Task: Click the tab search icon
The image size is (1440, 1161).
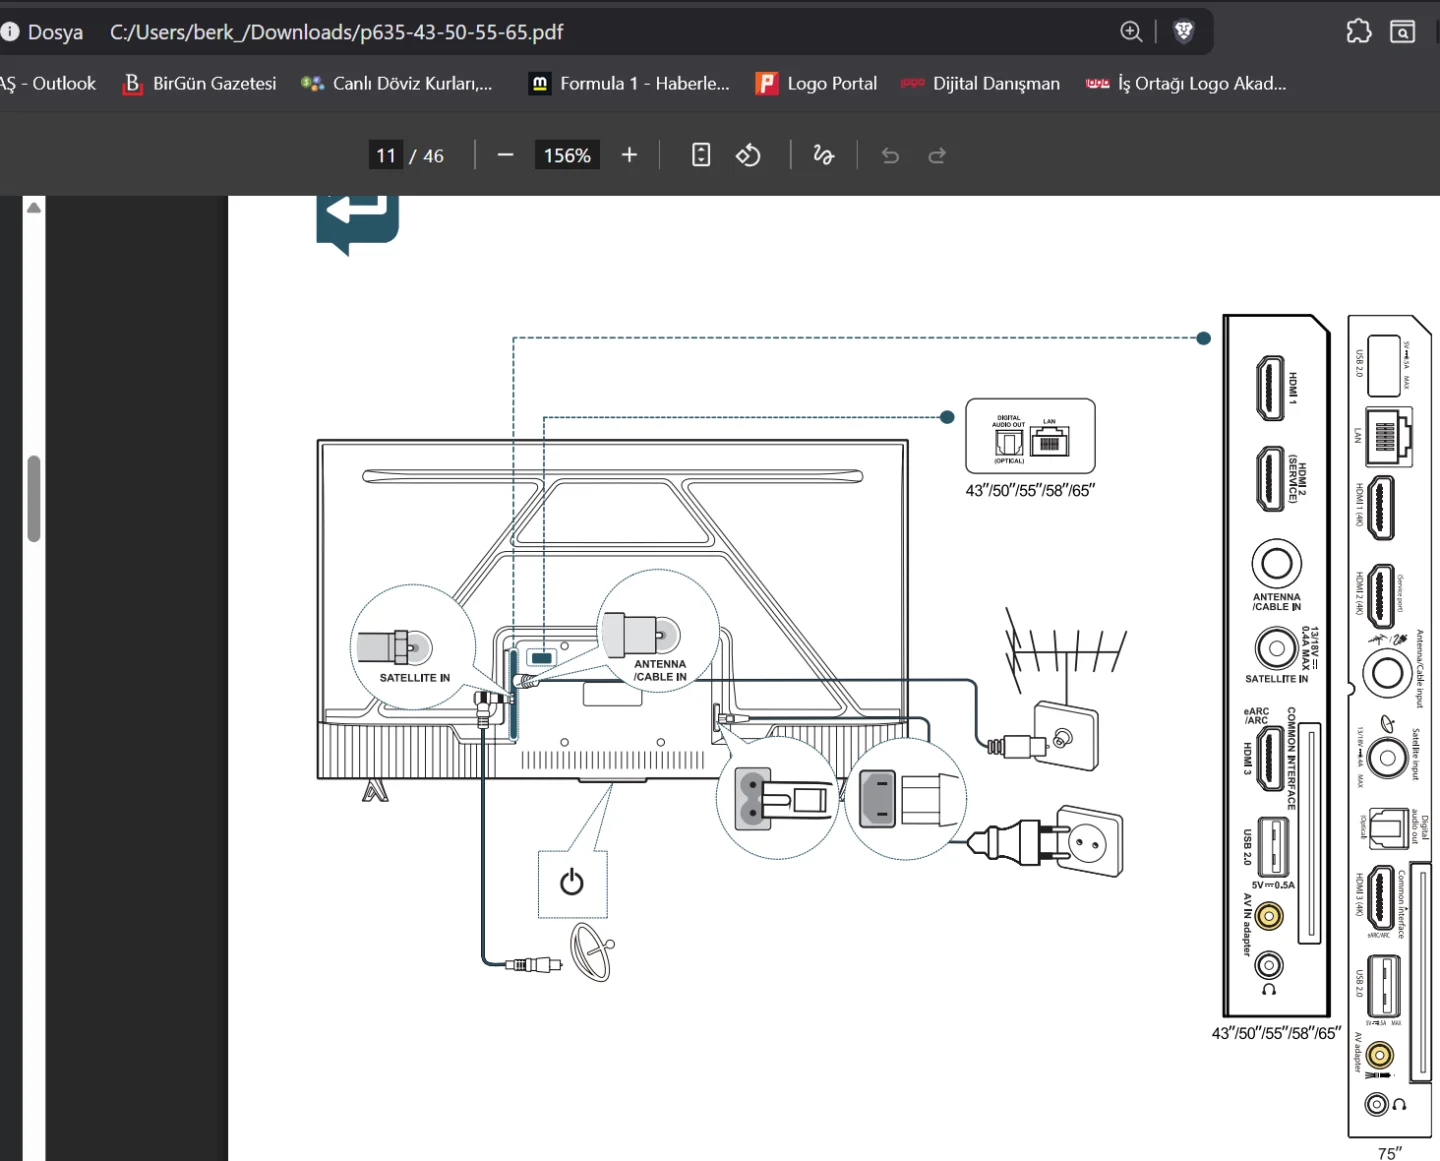Action: pyautogui.click(x=1403, y=32)
